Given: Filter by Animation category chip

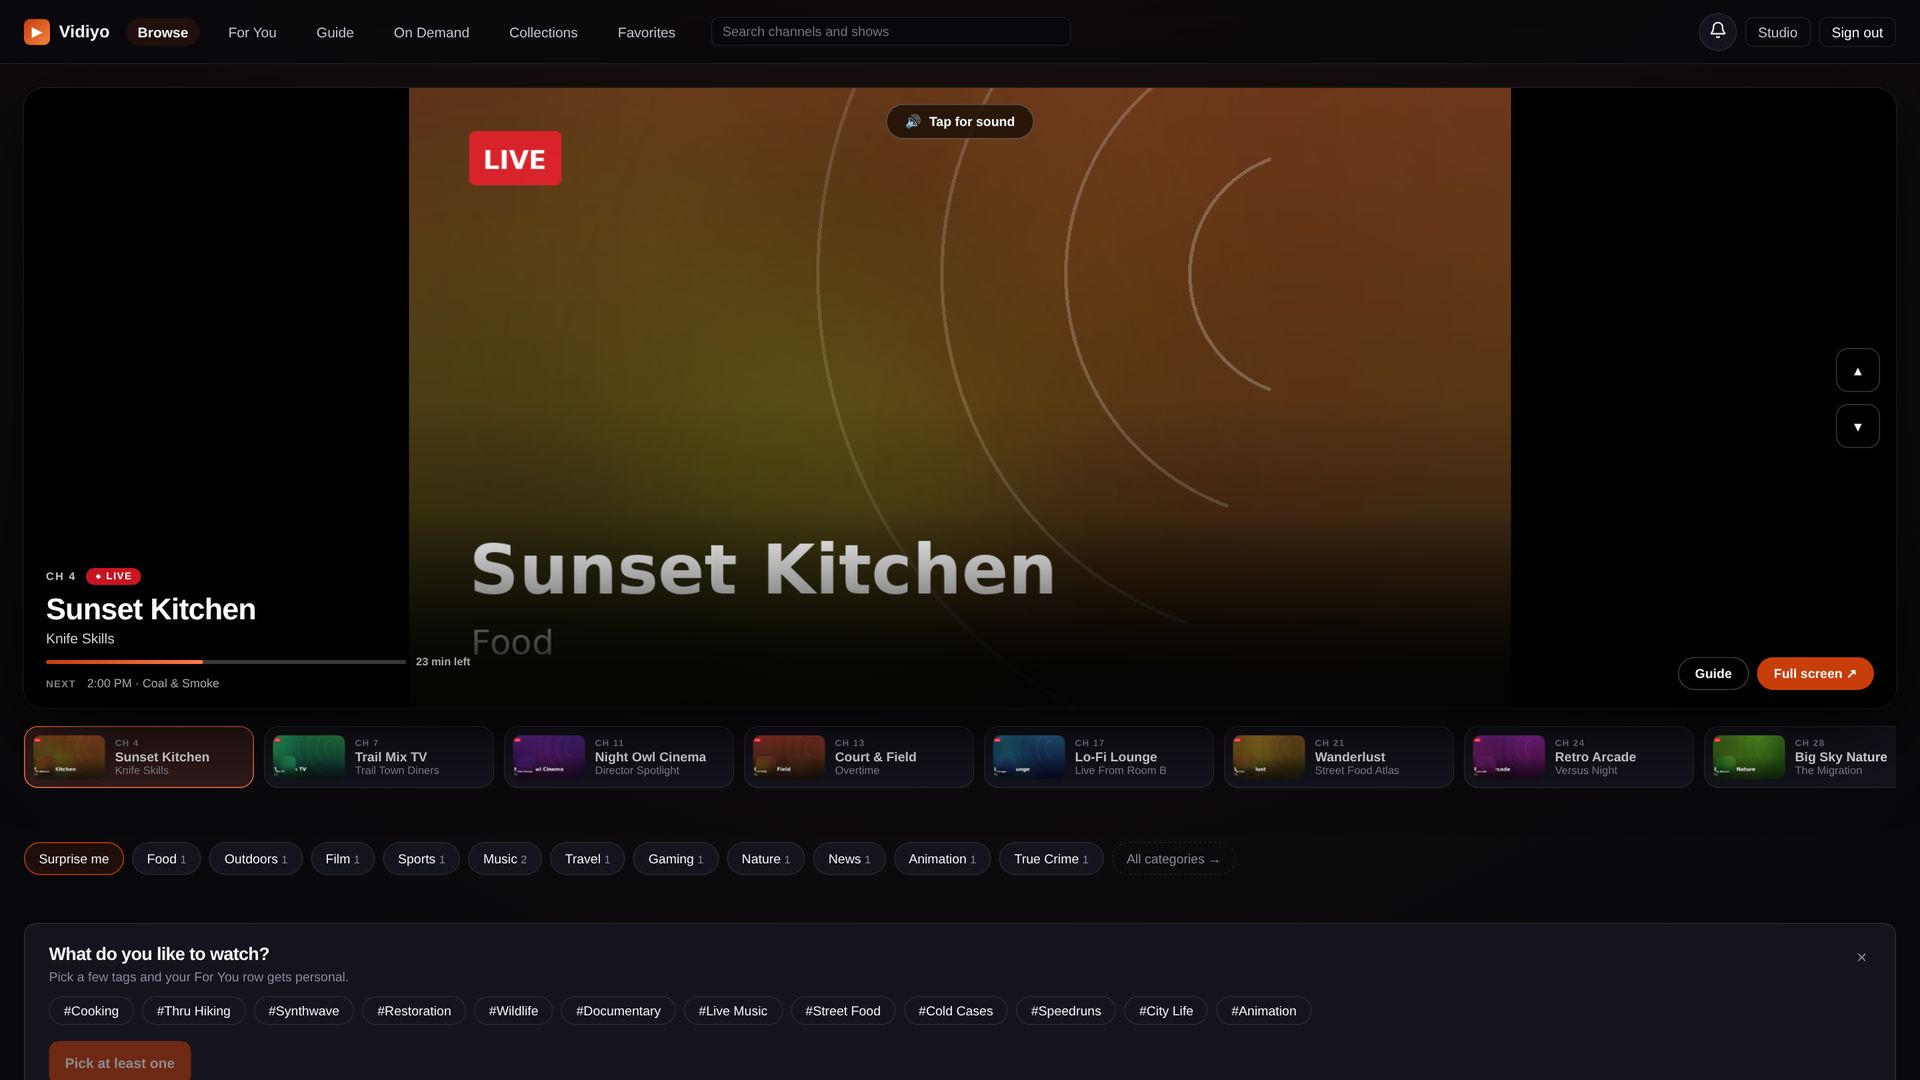Looking at the screenshot, I should (x=942, y=858).
